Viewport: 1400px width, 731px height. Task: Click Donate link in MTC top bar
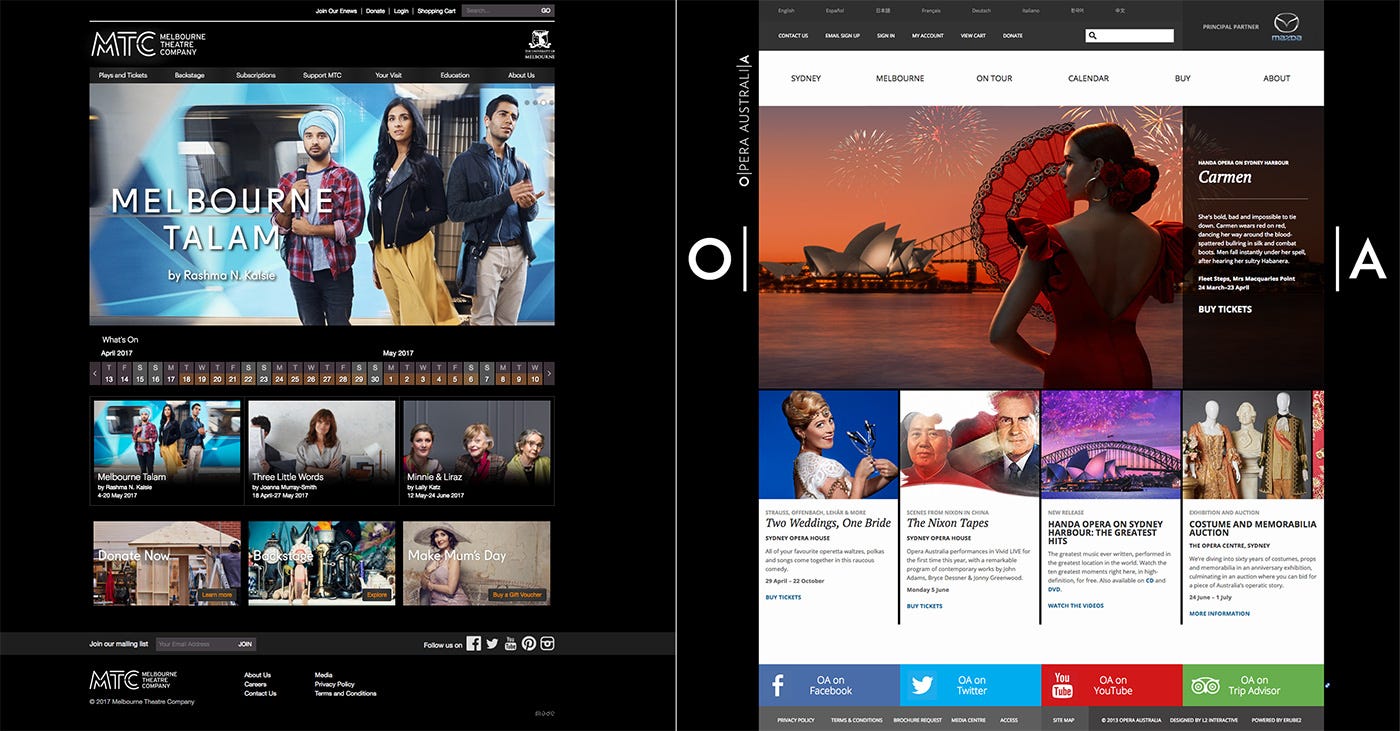tap(375, 11)
